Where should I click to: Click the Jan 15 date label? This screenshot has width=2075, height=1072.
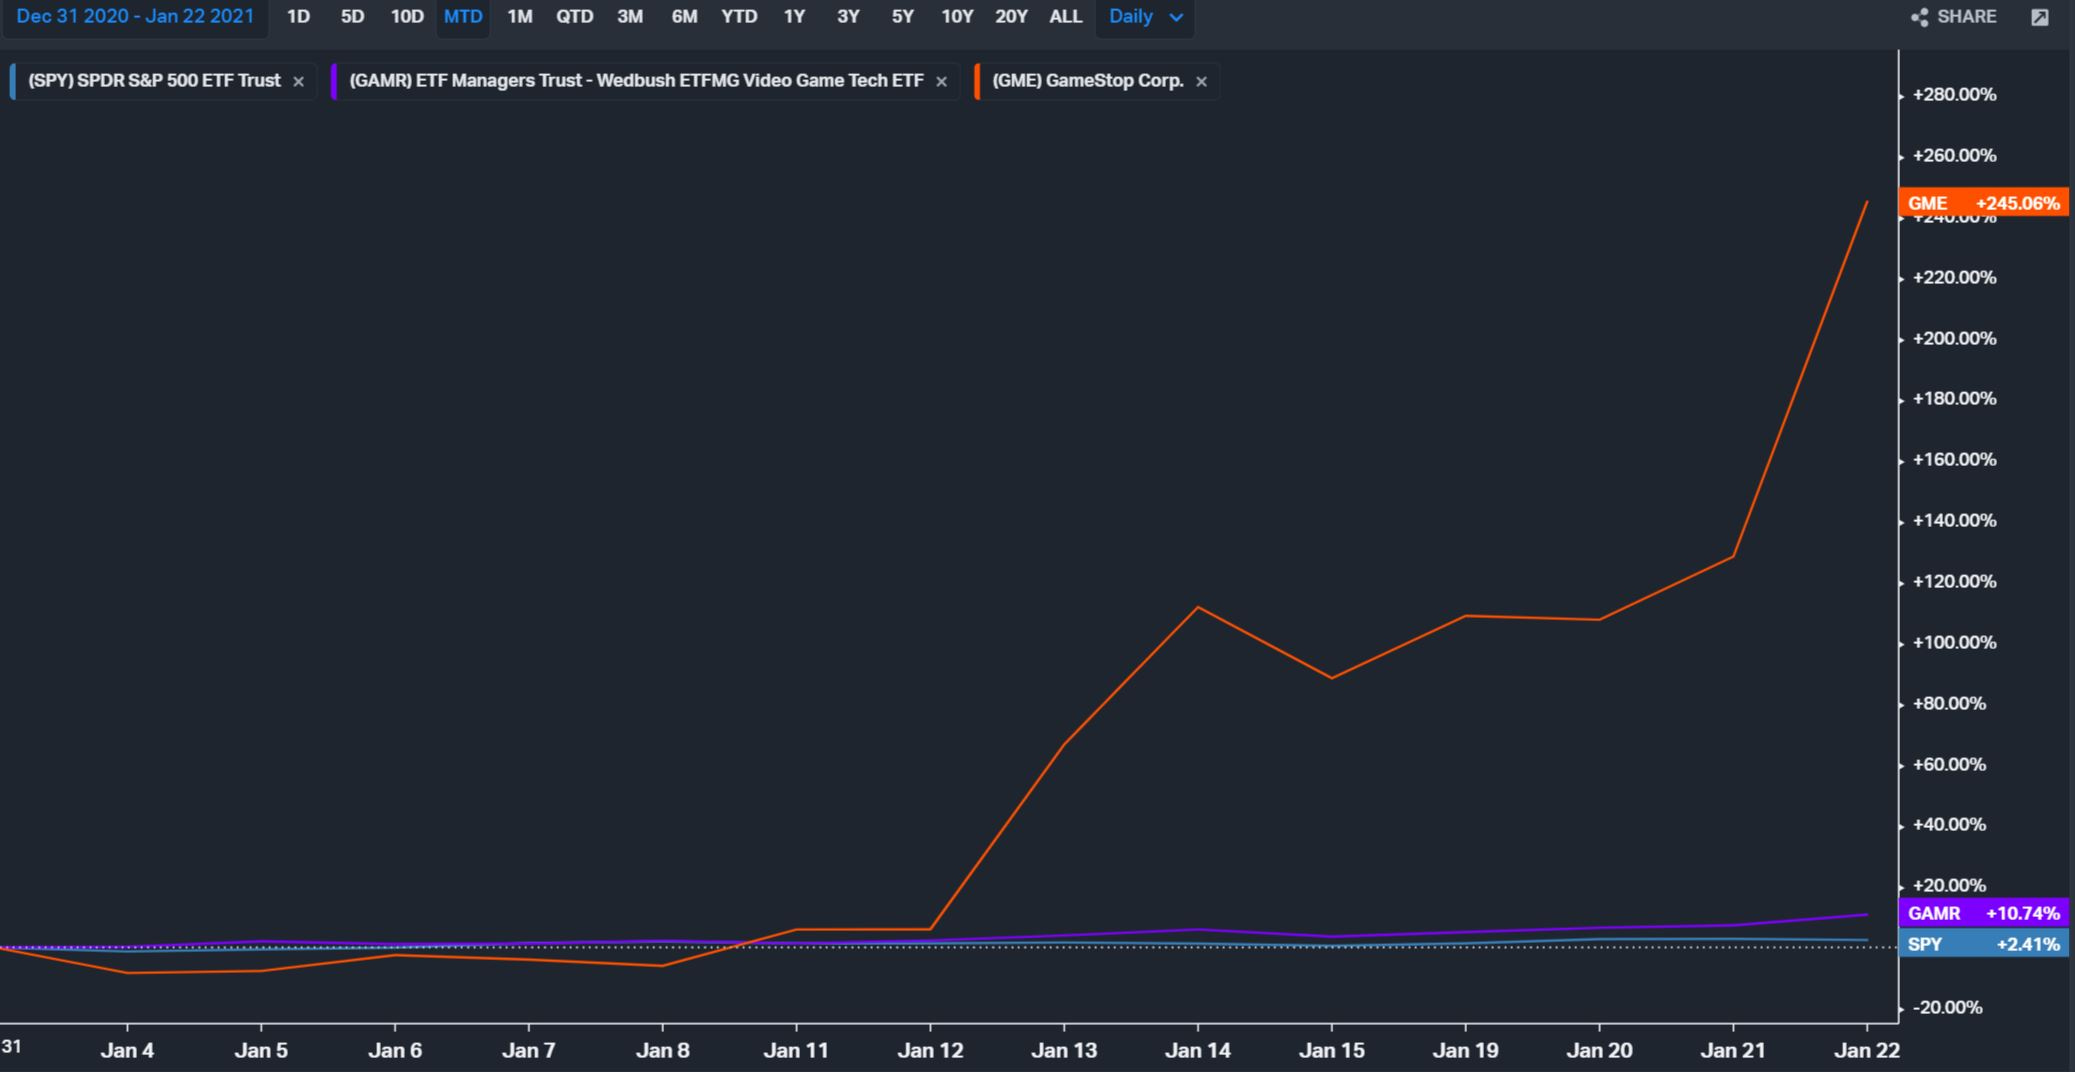pos(1331,1051)
